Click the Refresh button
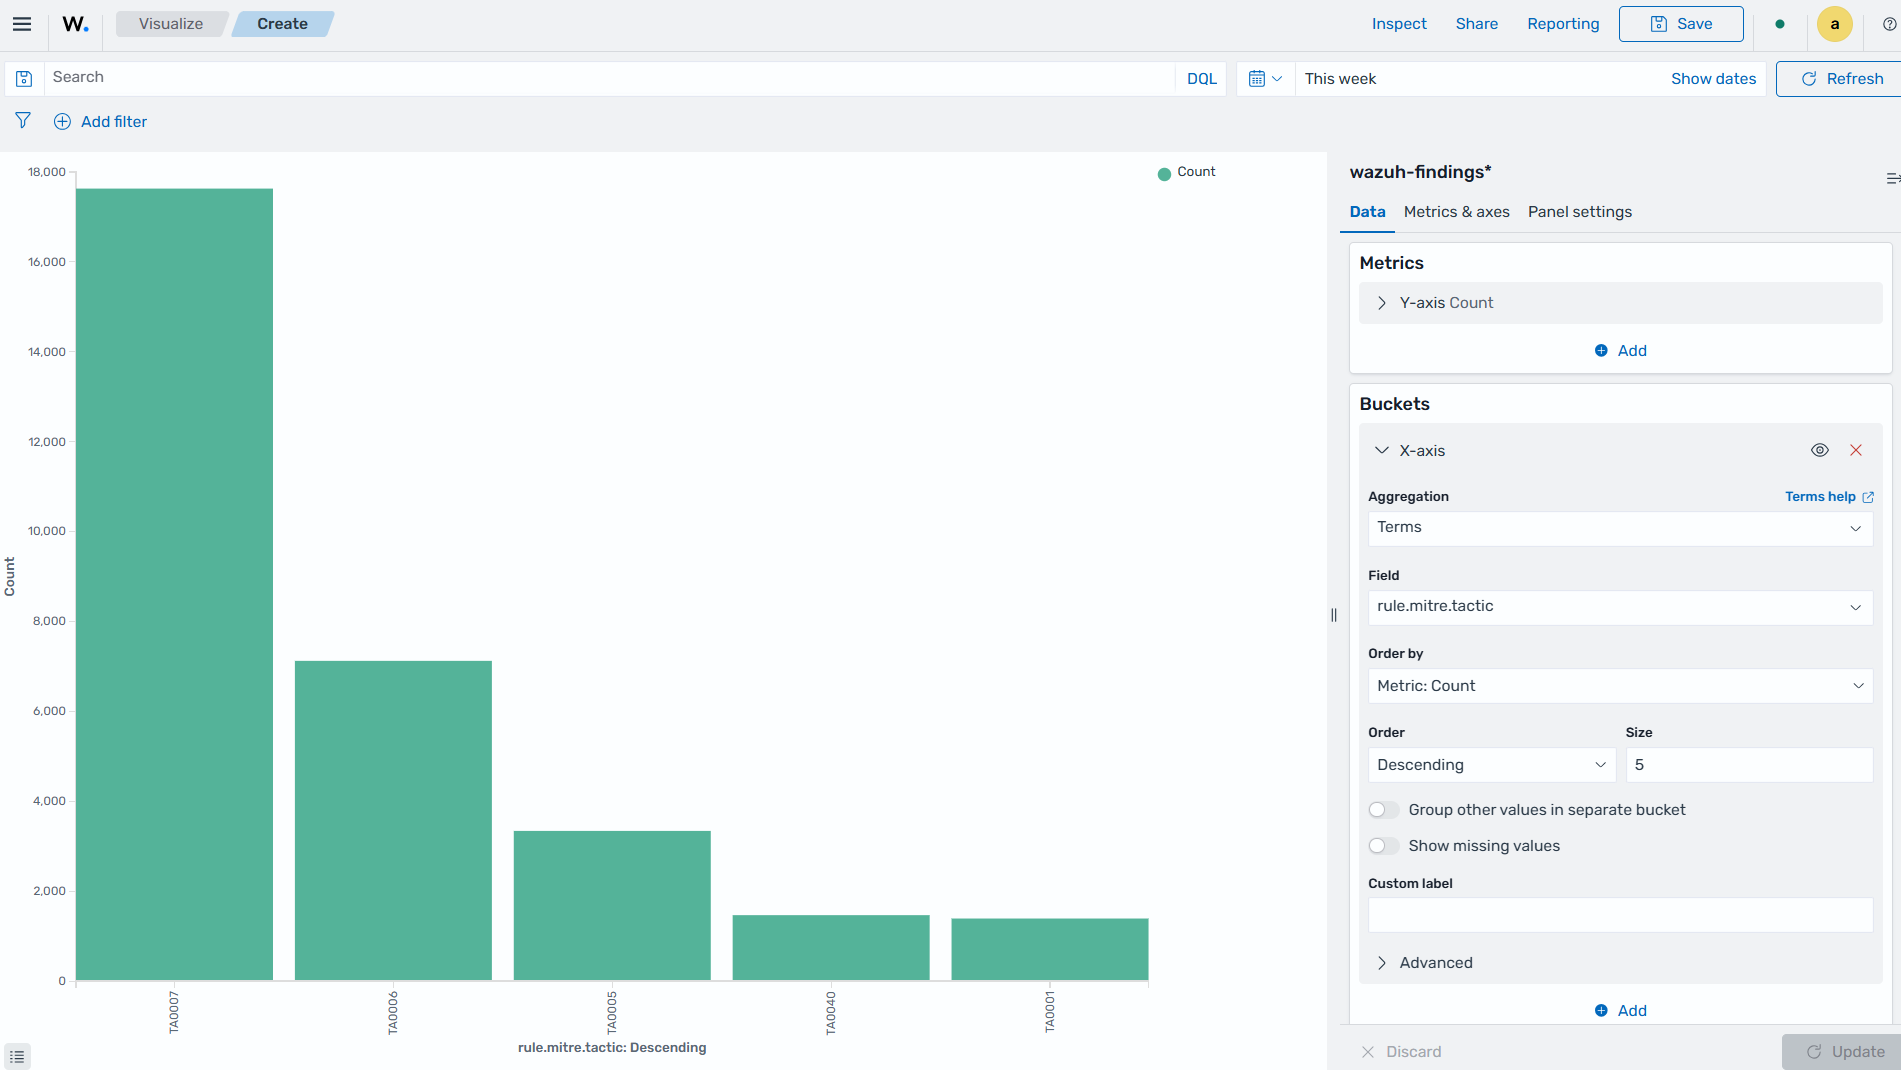Screen dimensions: 1901x1070 (1840, 79)
